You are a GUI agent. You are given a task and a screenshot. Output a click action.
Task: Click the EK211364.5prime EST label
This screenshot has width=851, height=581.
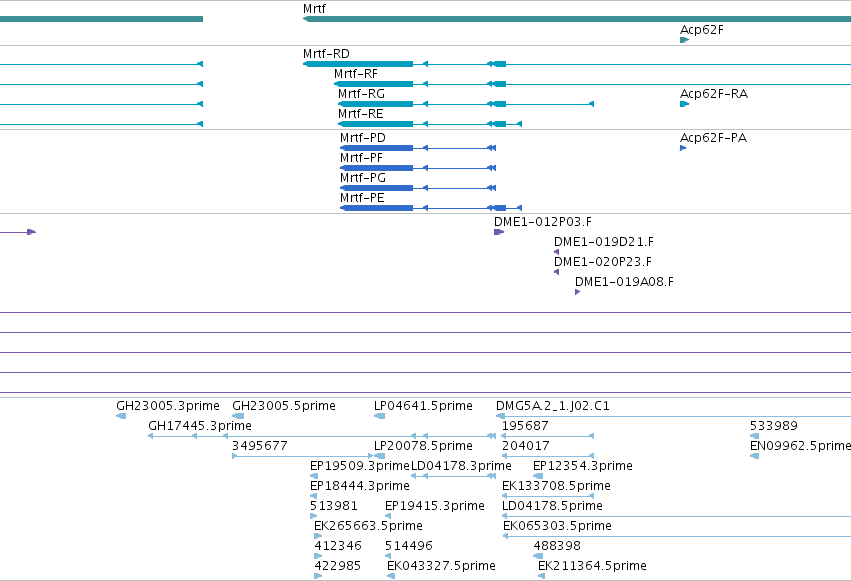pyautogui.click(x=592, y=566)
